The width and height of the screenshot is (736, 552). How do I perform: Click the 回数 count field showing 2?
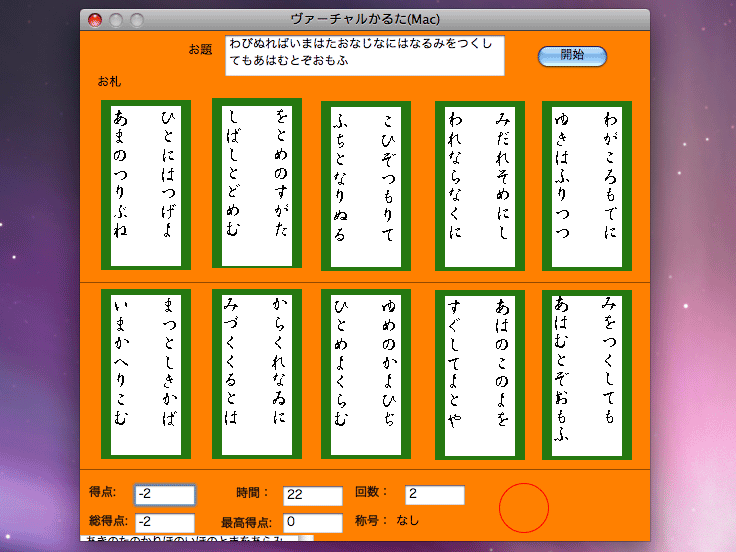click(435, 495)
